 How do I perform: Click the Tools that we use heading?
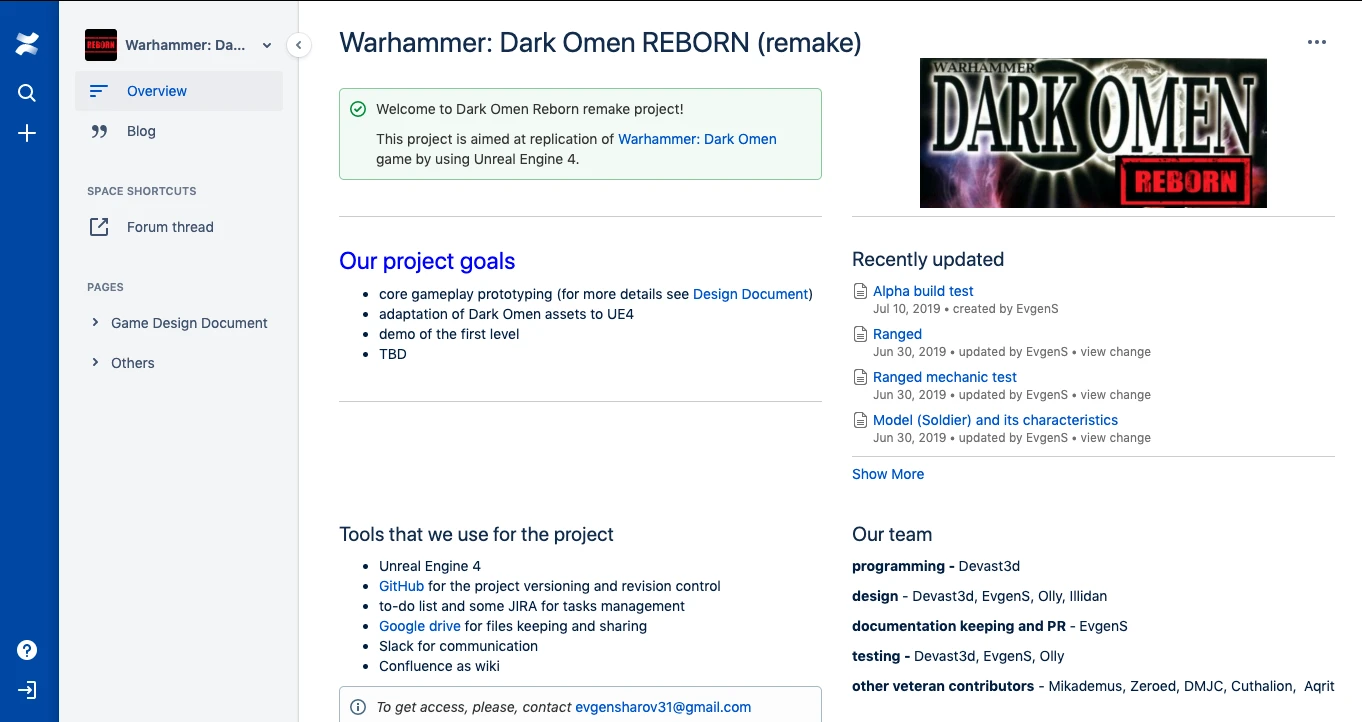(x=476, y=534)
